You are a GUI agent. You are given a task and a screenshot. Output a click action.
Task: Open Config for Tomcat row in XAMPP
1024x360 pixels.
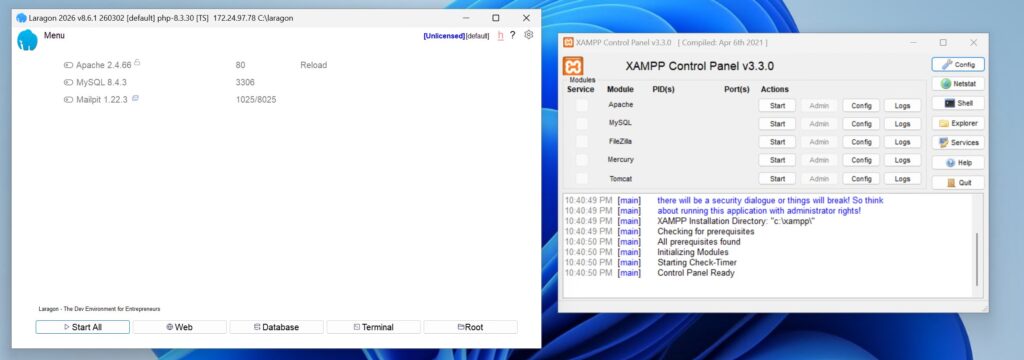point(861,178)
